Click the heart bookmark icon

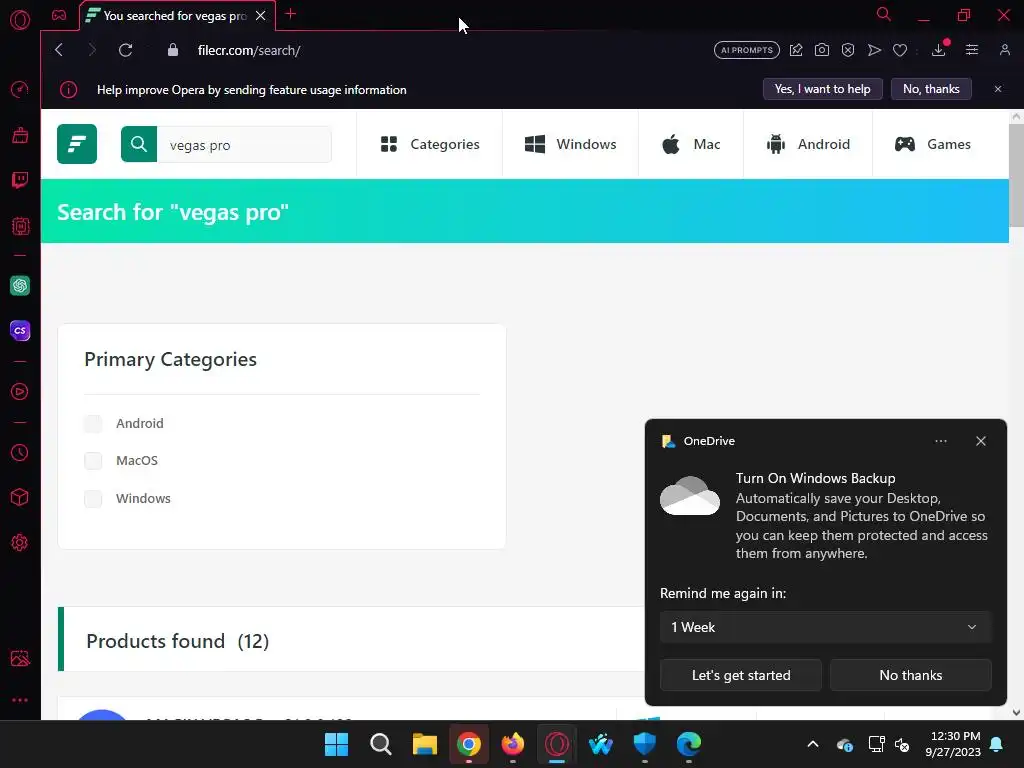[900, 50]
